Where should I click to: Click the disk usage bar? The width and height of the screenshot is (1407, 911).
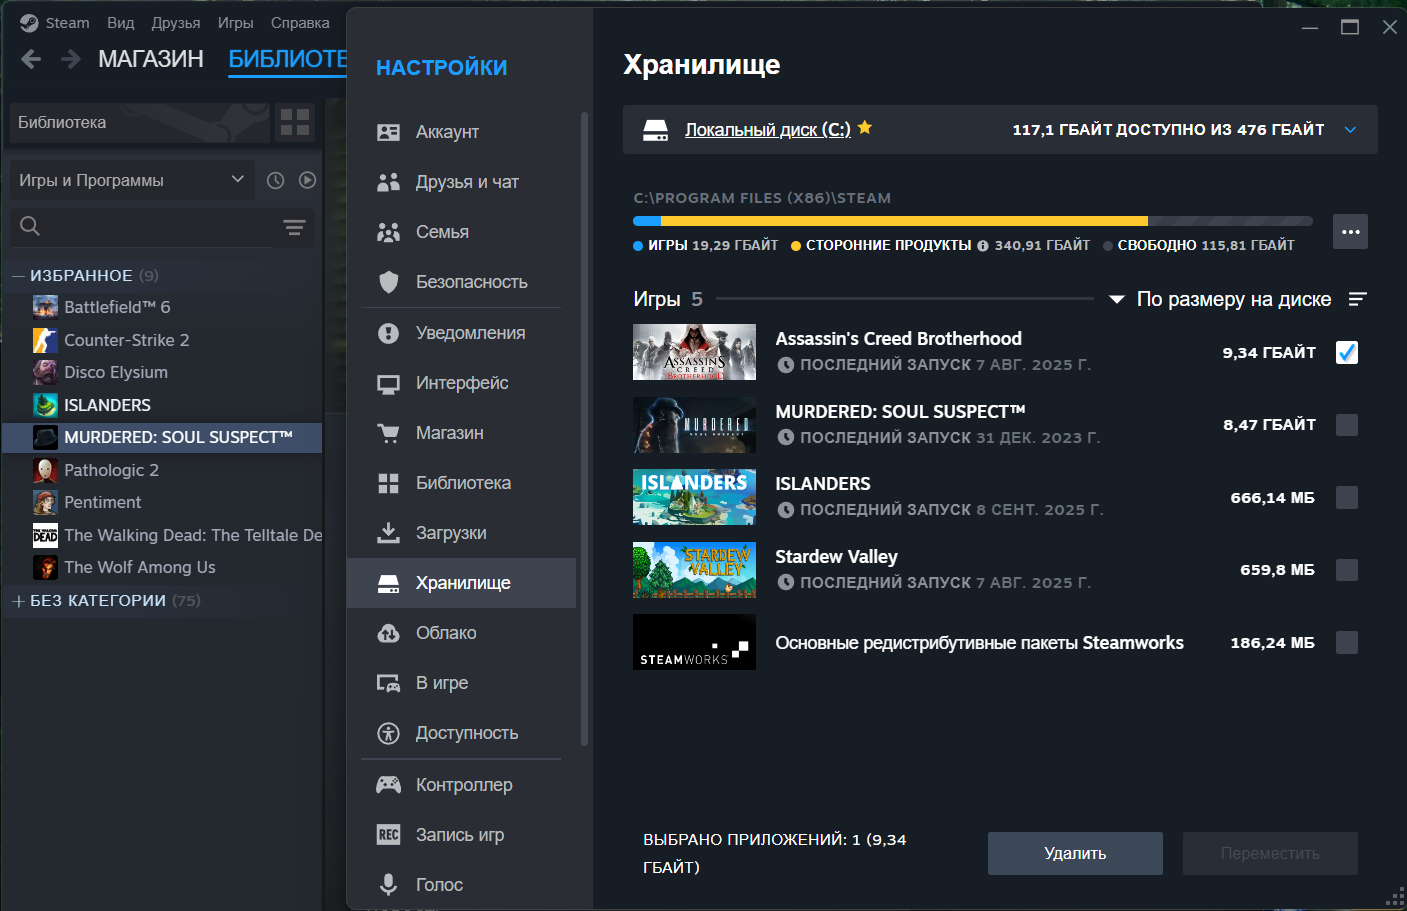(973, 221)
